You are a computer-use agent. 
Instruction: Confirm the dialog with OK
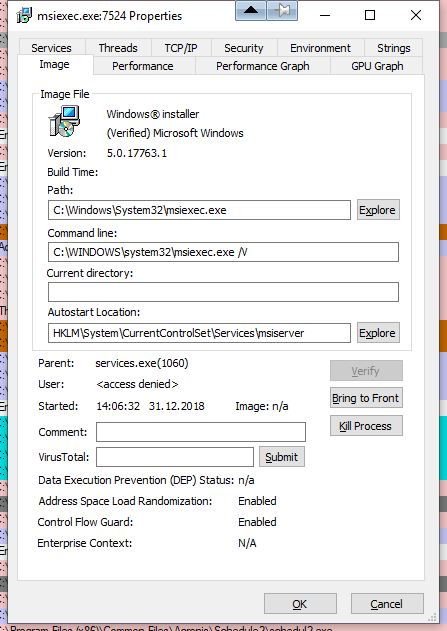(300, 604)
